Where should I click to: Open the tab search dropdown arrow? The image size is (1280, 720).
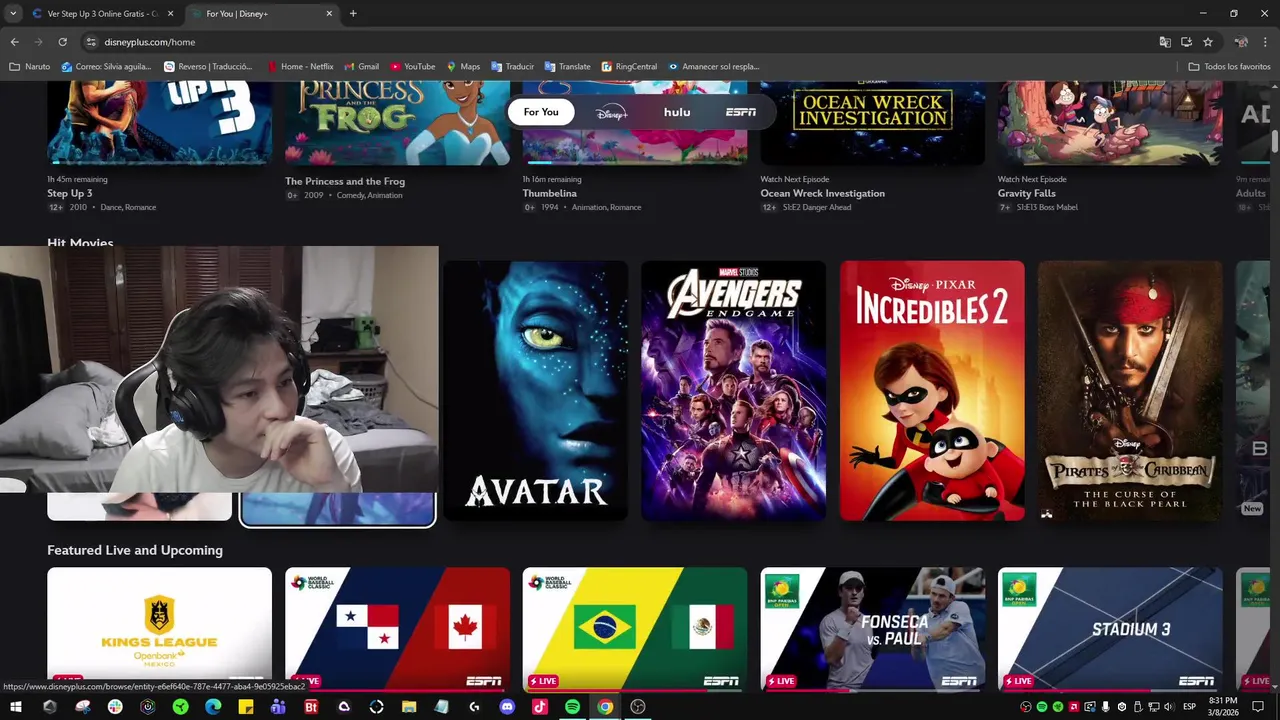click(12, 13)
